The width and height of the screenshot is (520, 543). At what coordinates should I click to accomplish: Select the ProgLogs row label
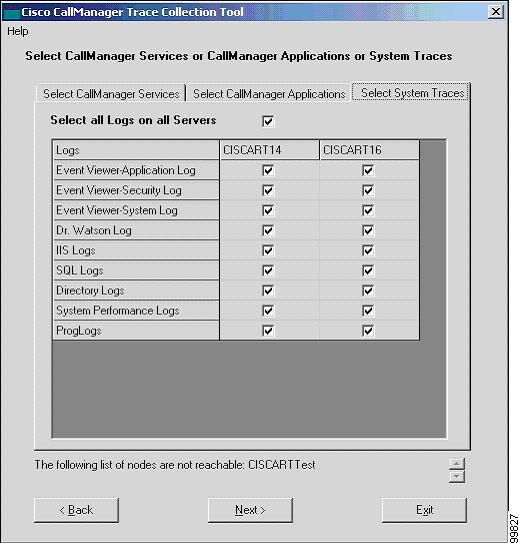coord(136,331)
